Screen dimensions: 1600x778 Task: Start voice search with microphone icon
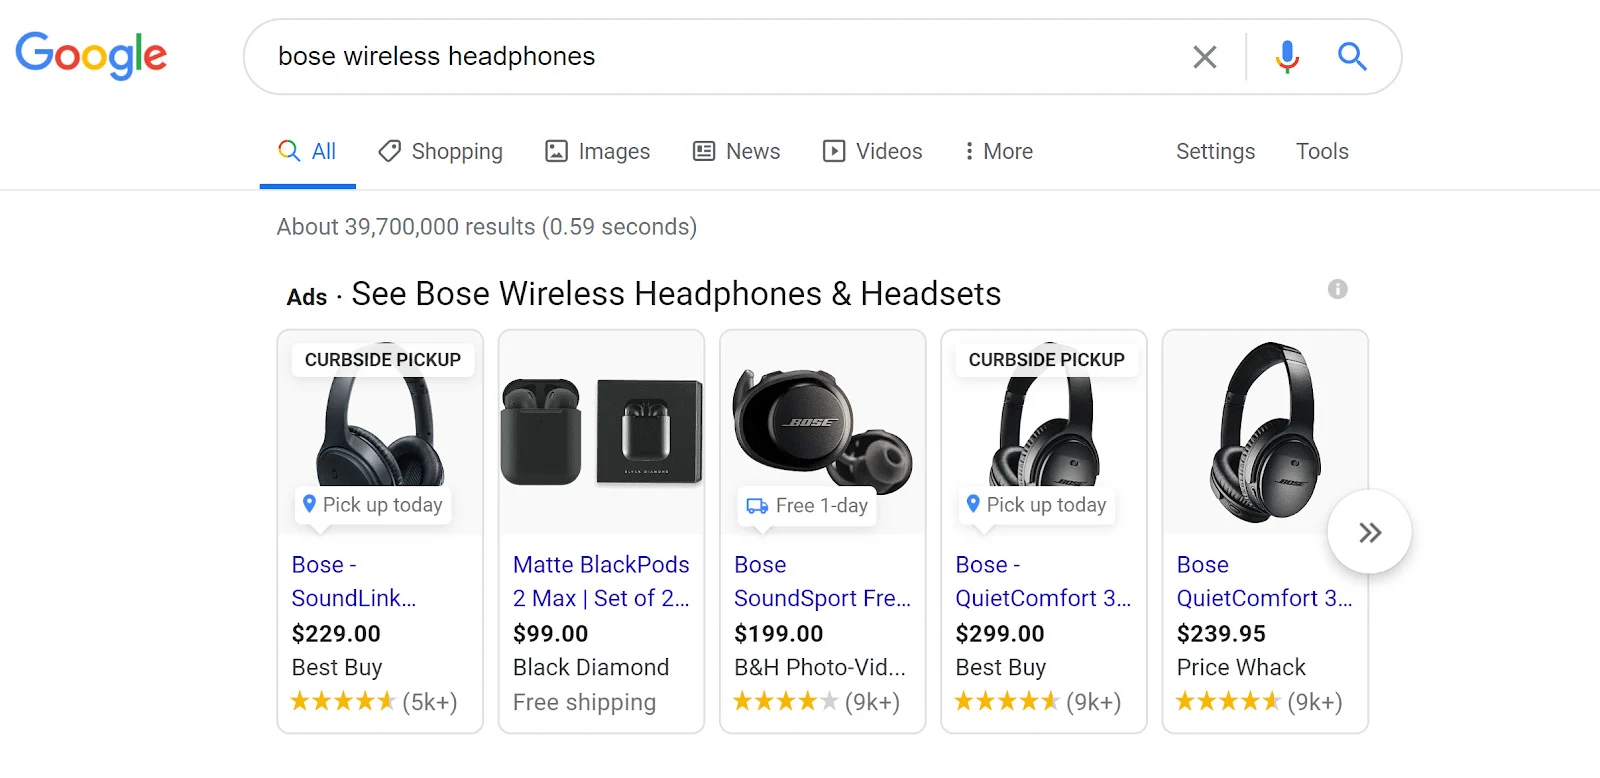tap(1287, 57)
